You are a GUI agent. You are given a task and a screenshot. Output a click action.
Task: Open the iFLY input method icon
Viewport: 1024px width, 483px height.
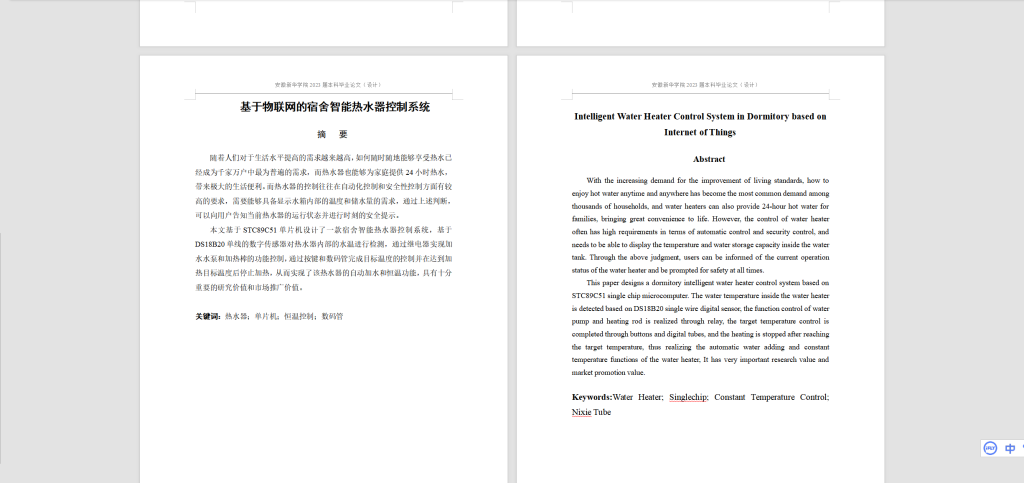point(991,448)
